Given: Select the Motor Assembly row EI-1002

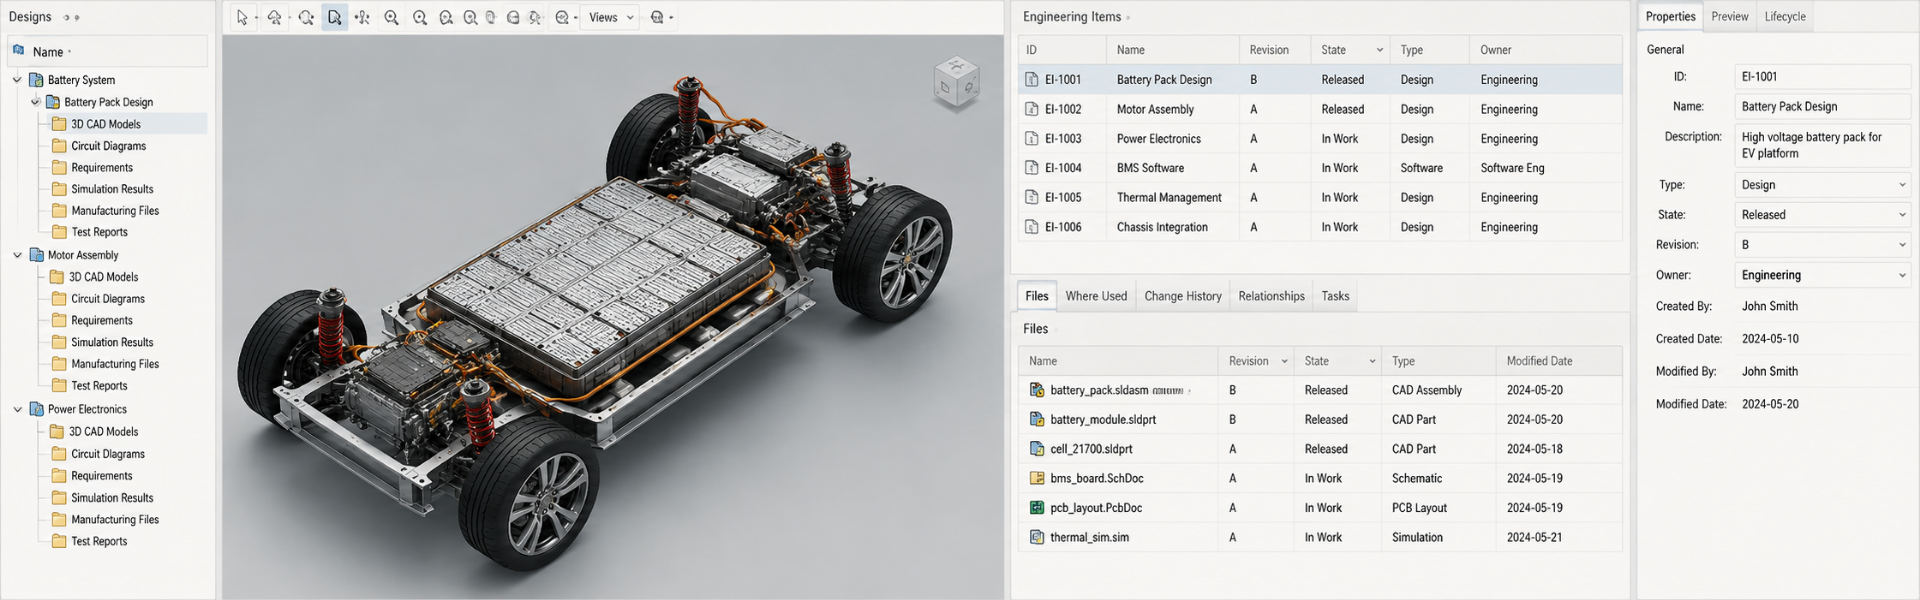Looking at the screenshot, I should [1320, 109].
